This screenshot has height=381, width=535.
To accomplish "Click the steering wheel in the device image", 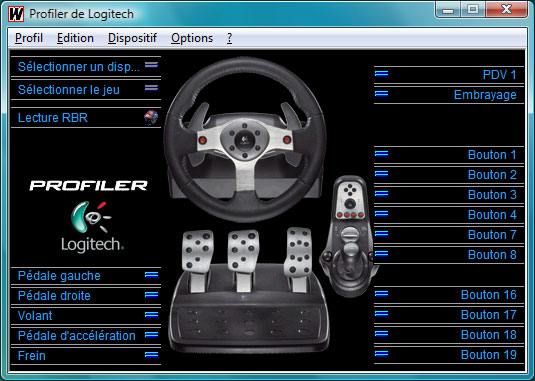I will click(x=245, y=139).
